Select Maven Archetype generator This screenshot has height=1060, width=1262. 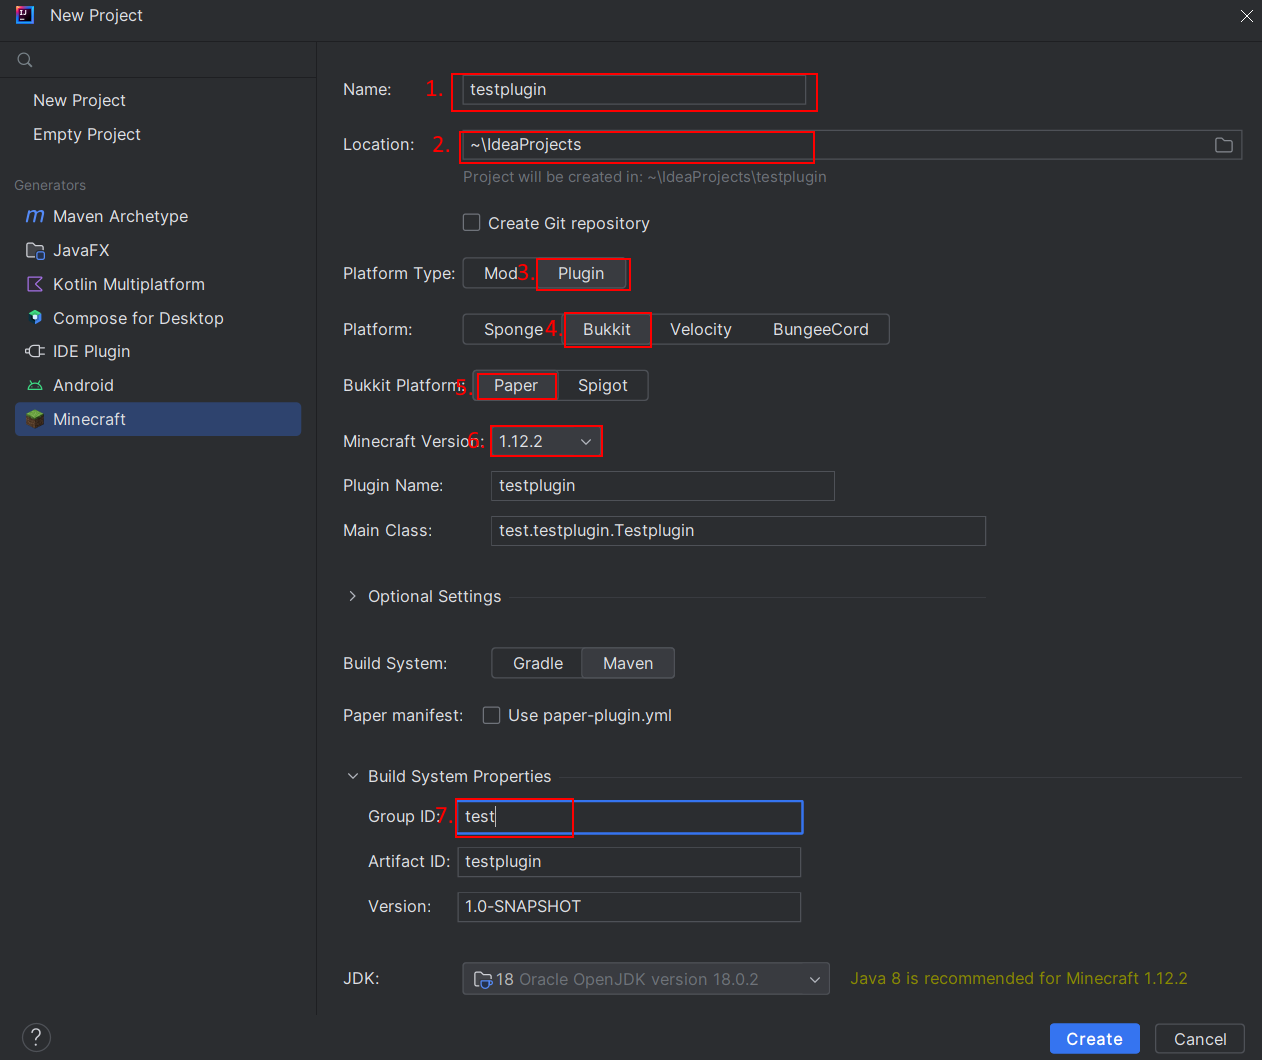pyautogui.click(x=158, y=216)
